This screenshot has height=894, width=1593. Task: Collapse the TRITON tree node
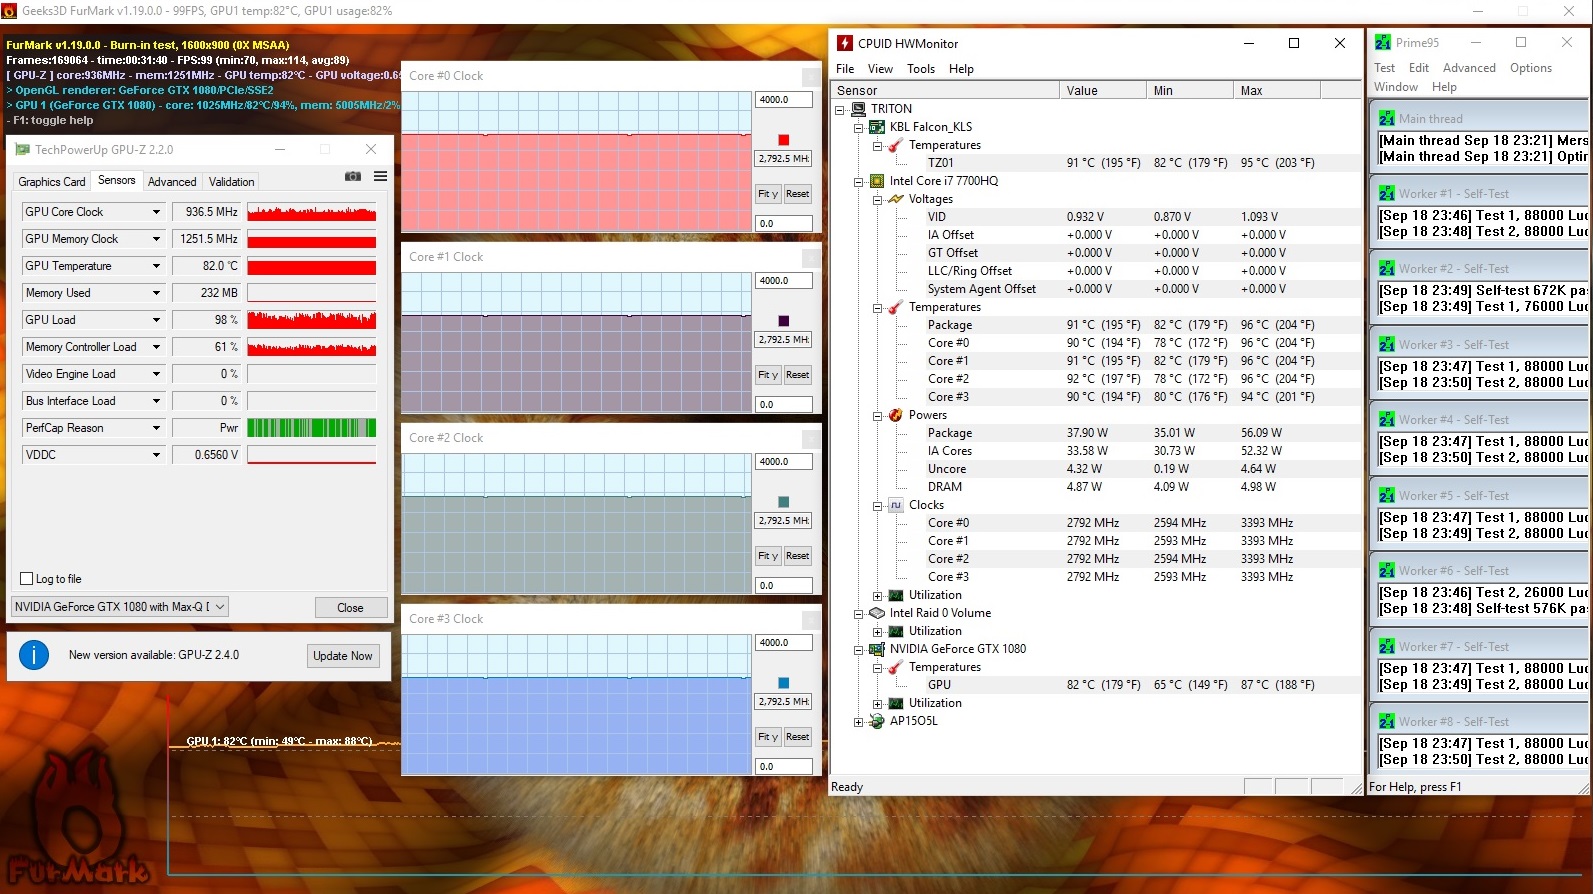(840, 109)
